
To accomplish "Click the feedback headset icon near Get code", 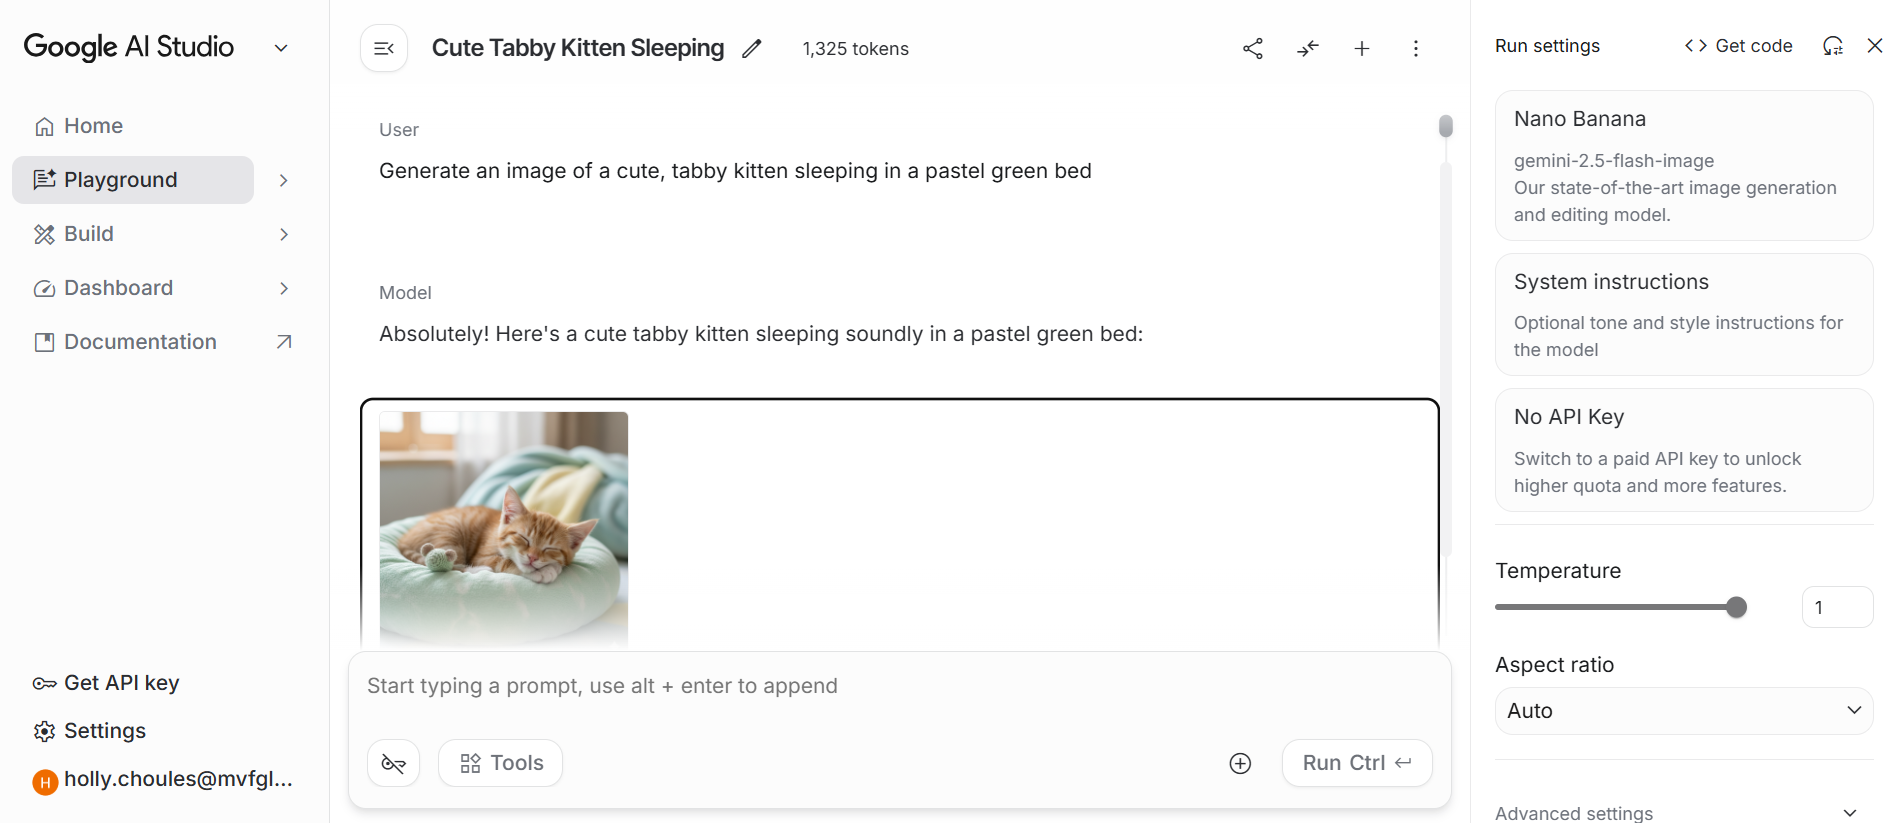I will pos(1833,45).
